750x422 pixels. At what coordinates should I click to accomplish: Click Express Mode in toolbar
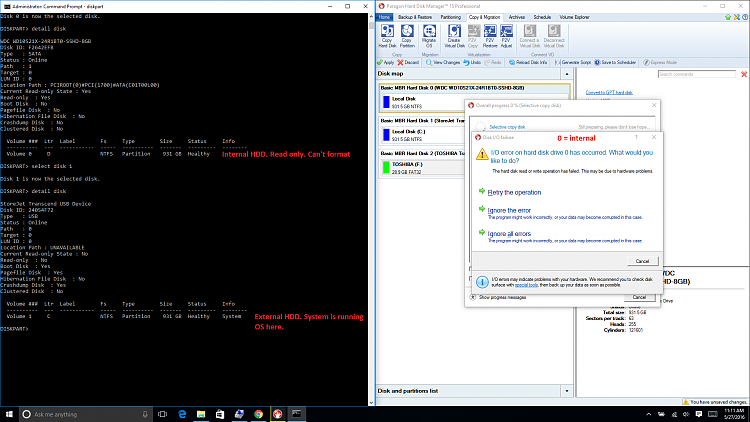tap(660, 63)
